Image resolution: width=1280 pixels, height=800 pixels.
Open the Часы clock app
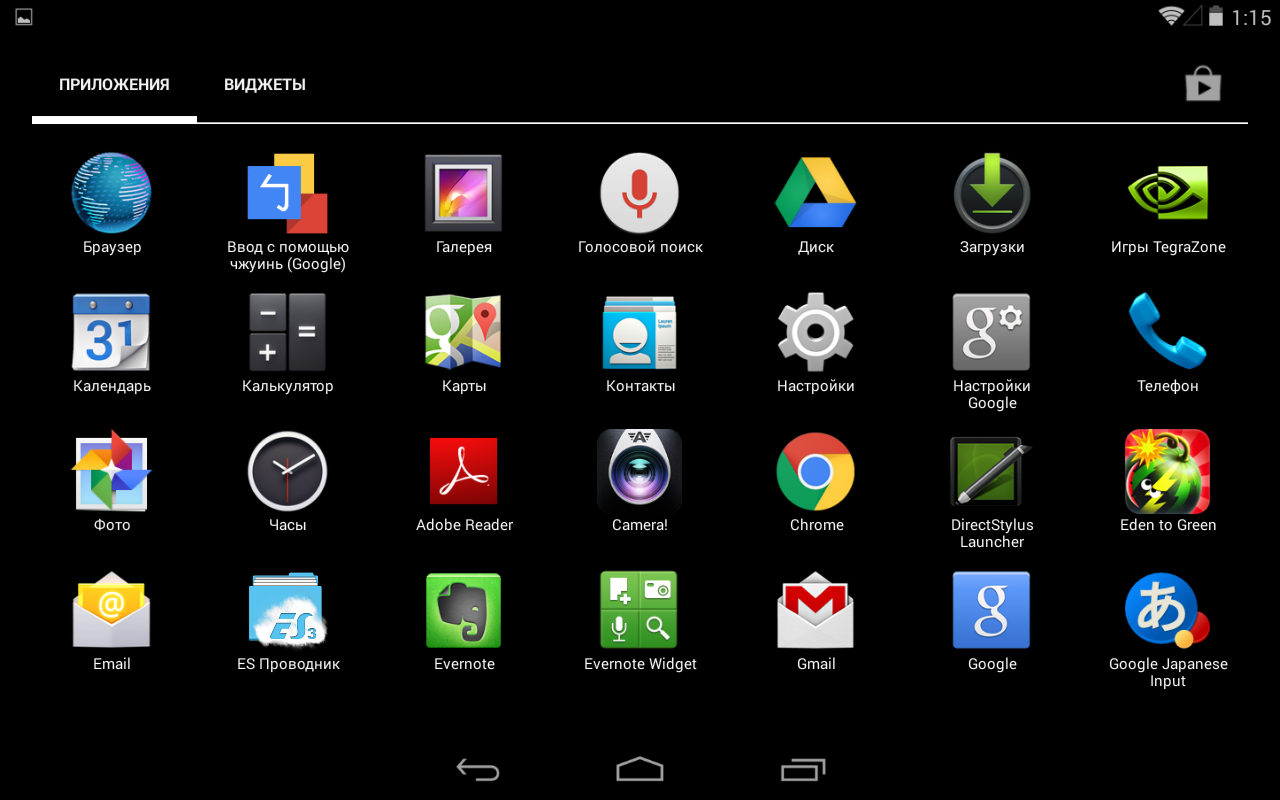pos(288,471)
